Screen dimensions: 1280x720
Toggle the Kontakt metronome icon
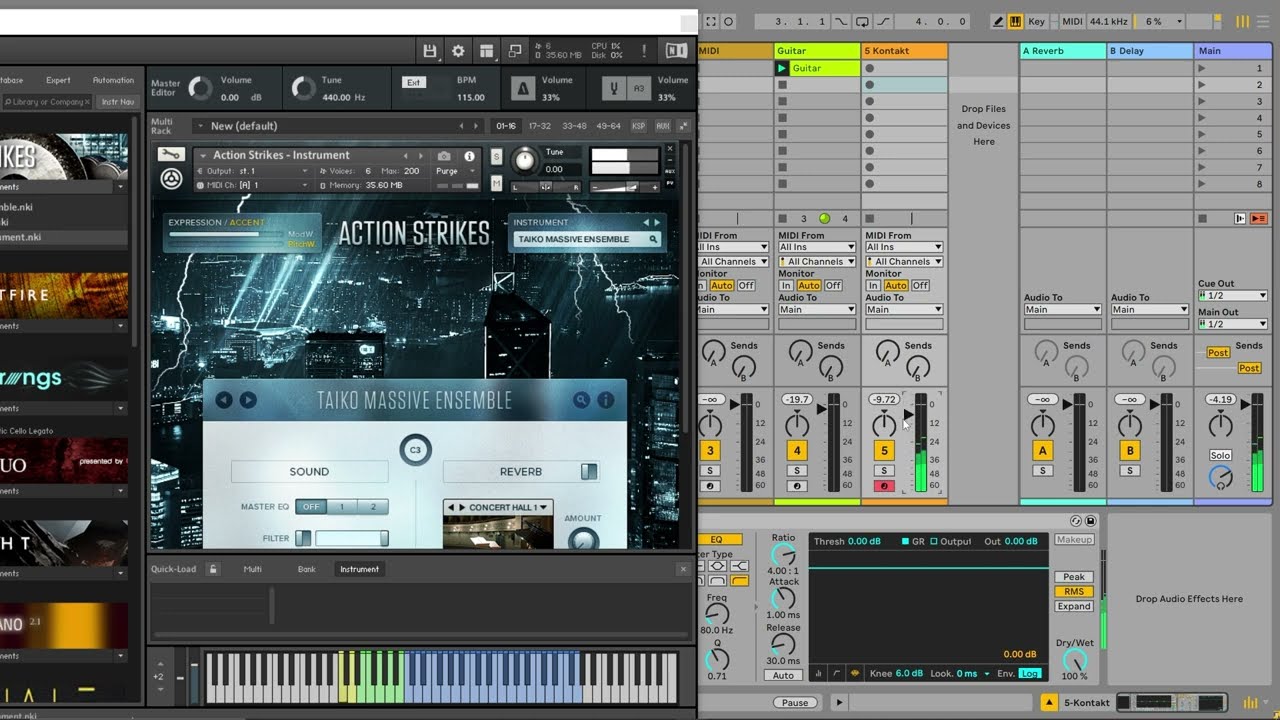pyautogui.click(x=523, y=89)
